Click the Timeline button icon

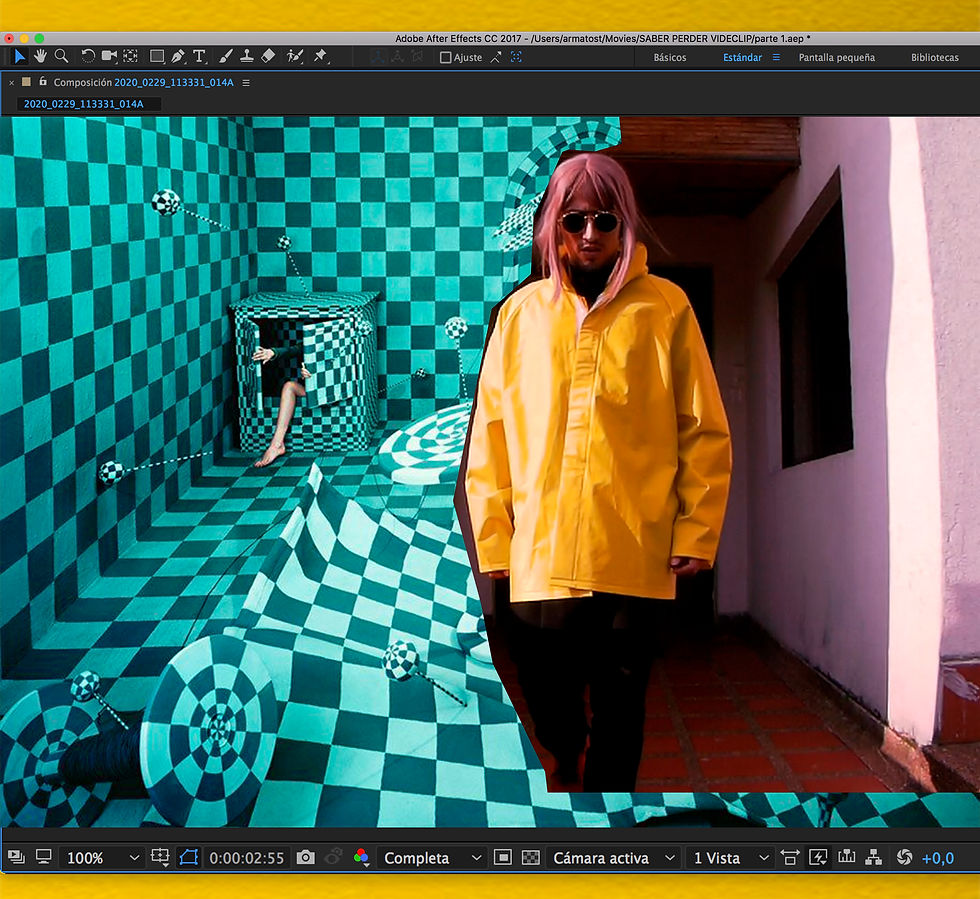click(846, 857)
